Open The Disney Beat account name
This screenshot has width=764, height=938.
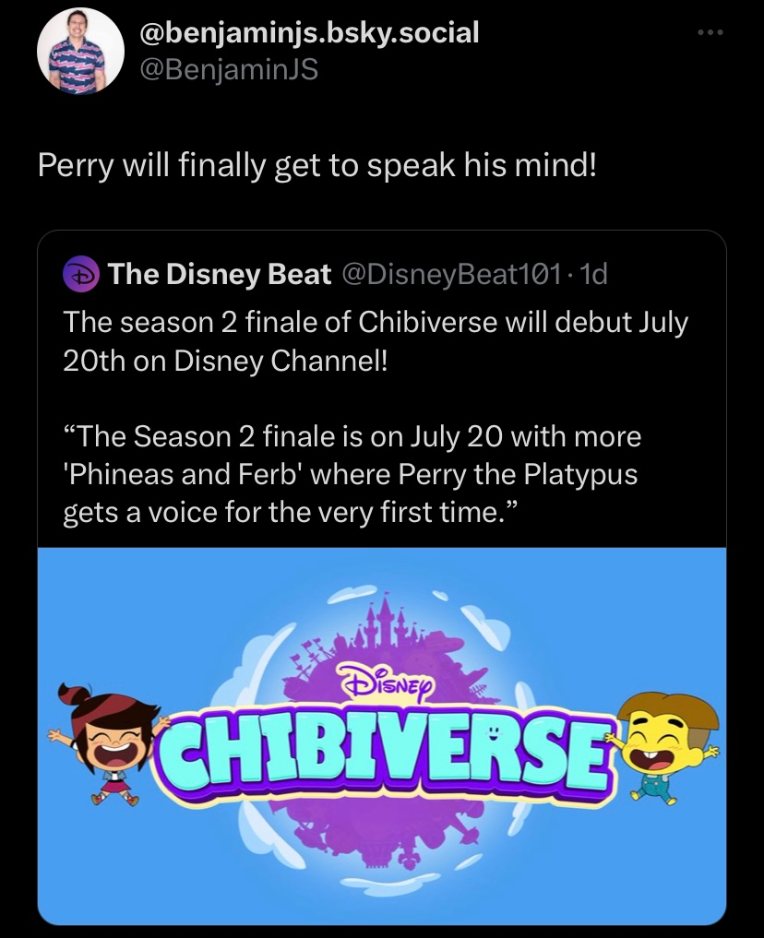pyautogui.click(x=219, y=273)
